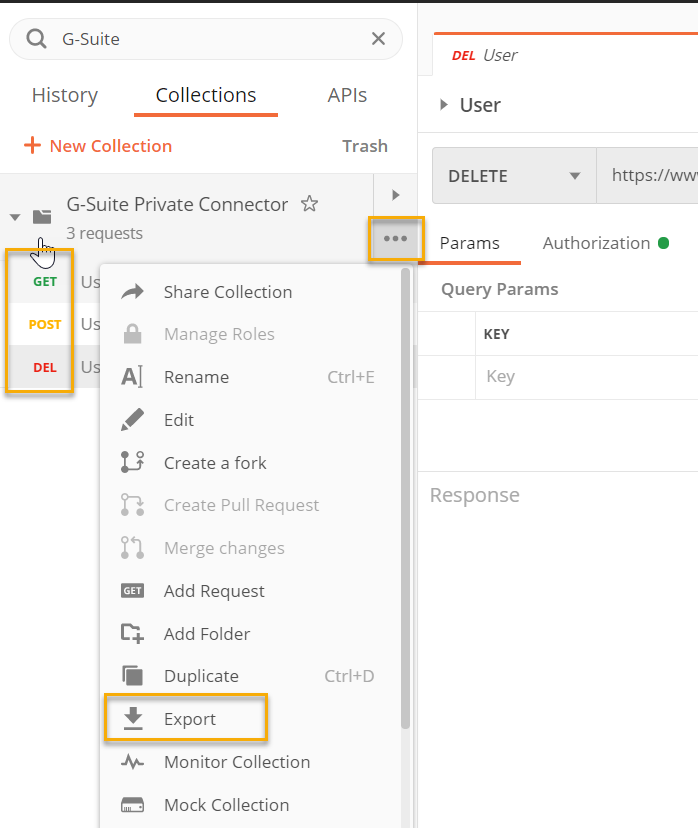Click the Mock Collection server icon

[x=132, y=805]
